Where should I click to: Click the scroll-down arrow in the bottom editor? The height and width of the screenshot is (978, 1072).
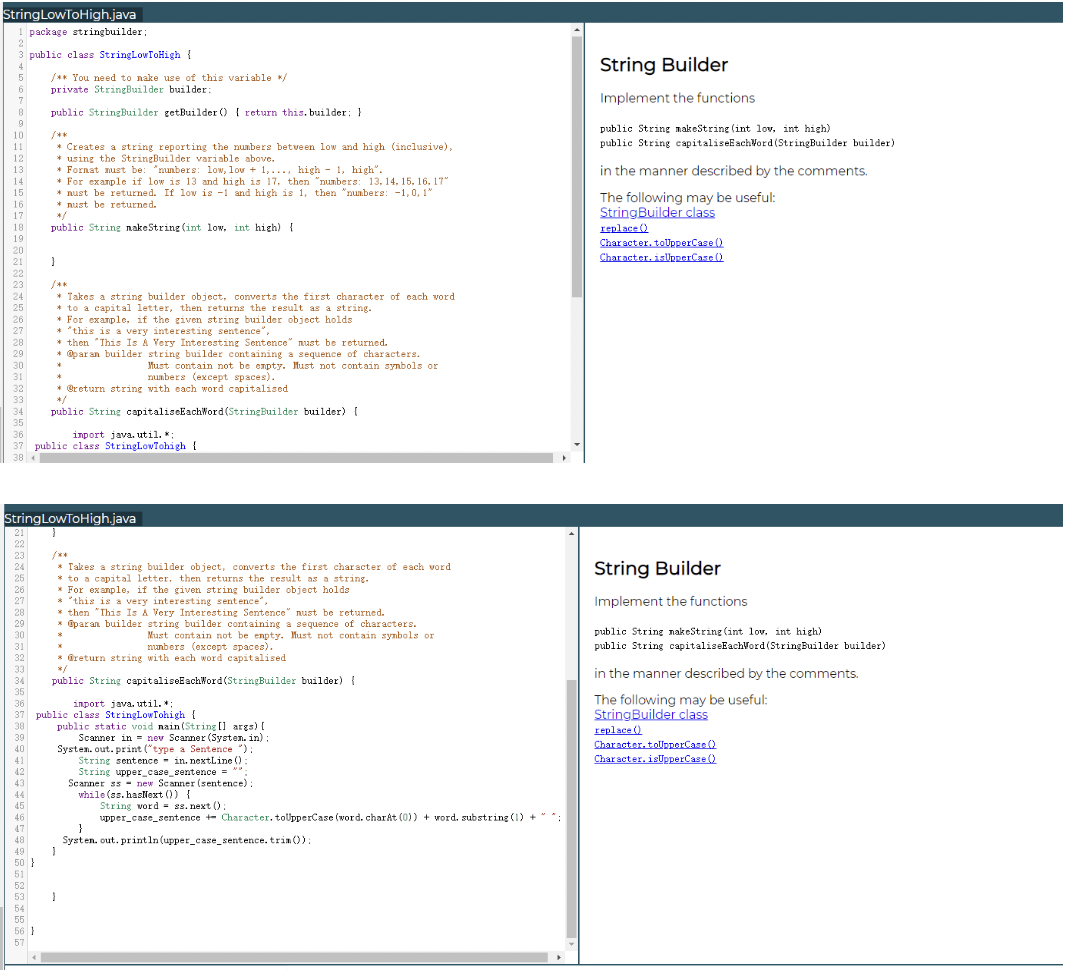(572, 945)
